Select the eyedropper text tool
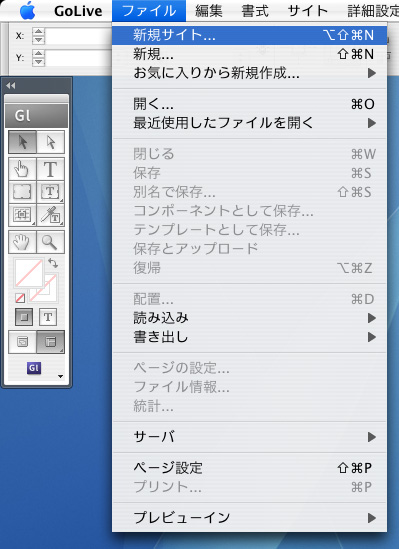 pyautogui.click(x=50, y=215)
